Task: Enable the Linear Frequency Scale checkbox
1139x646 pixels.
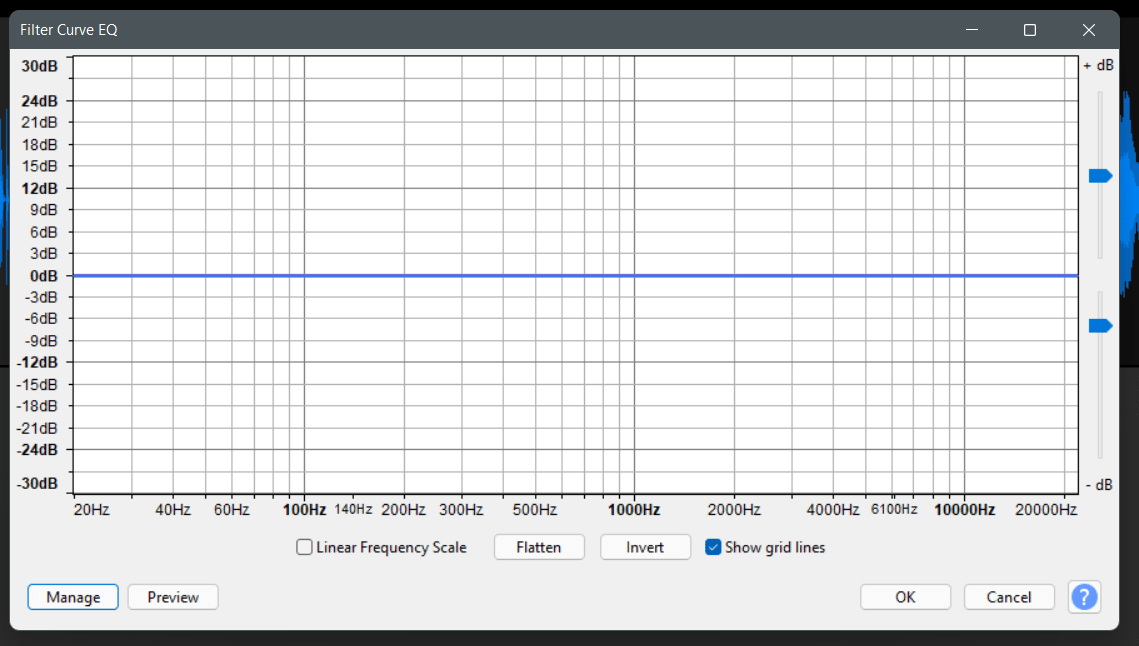Action: (x=303, y=547)
